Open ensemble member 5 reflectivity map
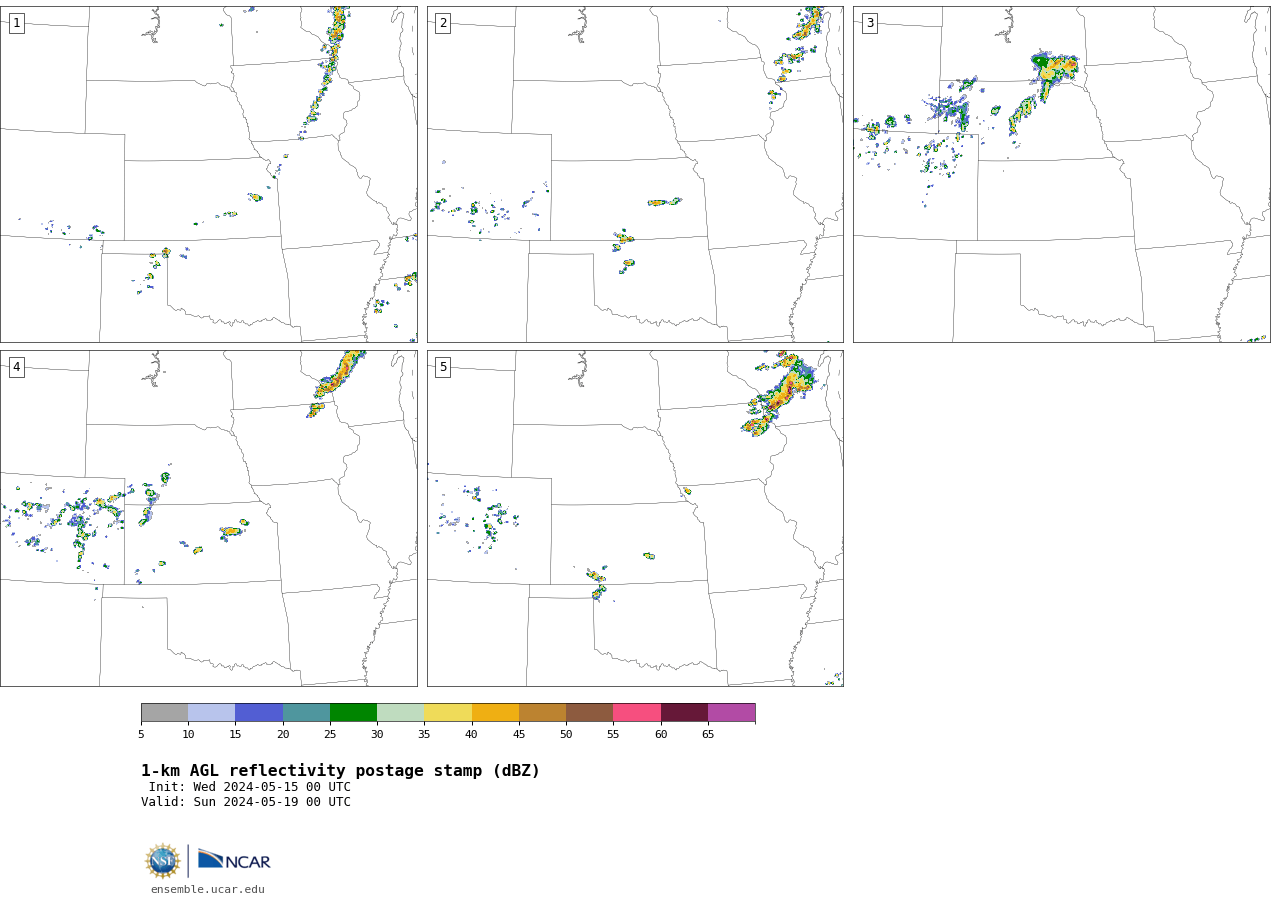This screenshot has width=1280, height=901. 635,518
